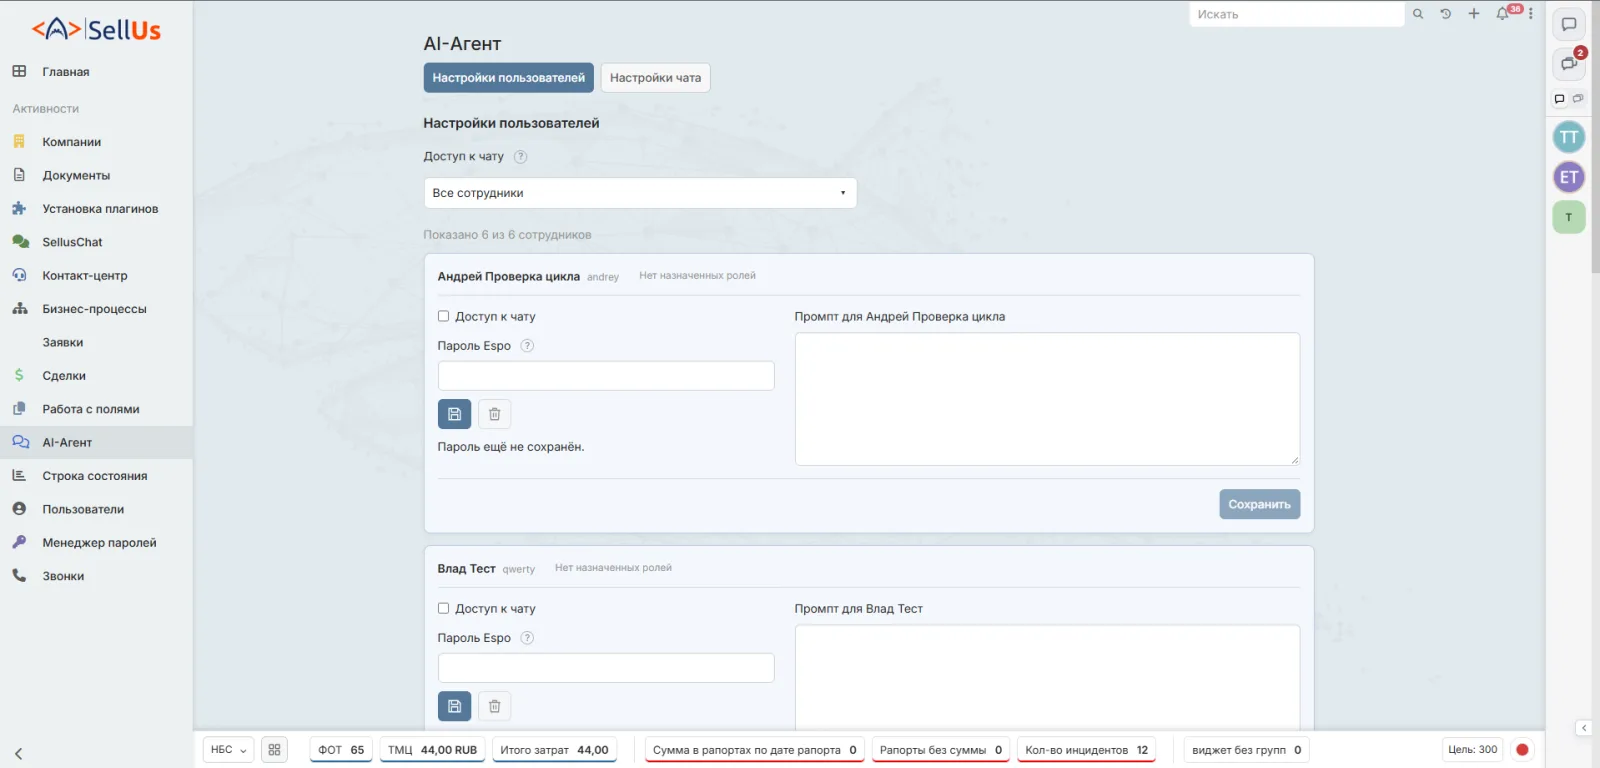Enable Доступ к чату for Влад Тест
The height and width of the screenshot is (768, 1600).
[x=443, y=608]
